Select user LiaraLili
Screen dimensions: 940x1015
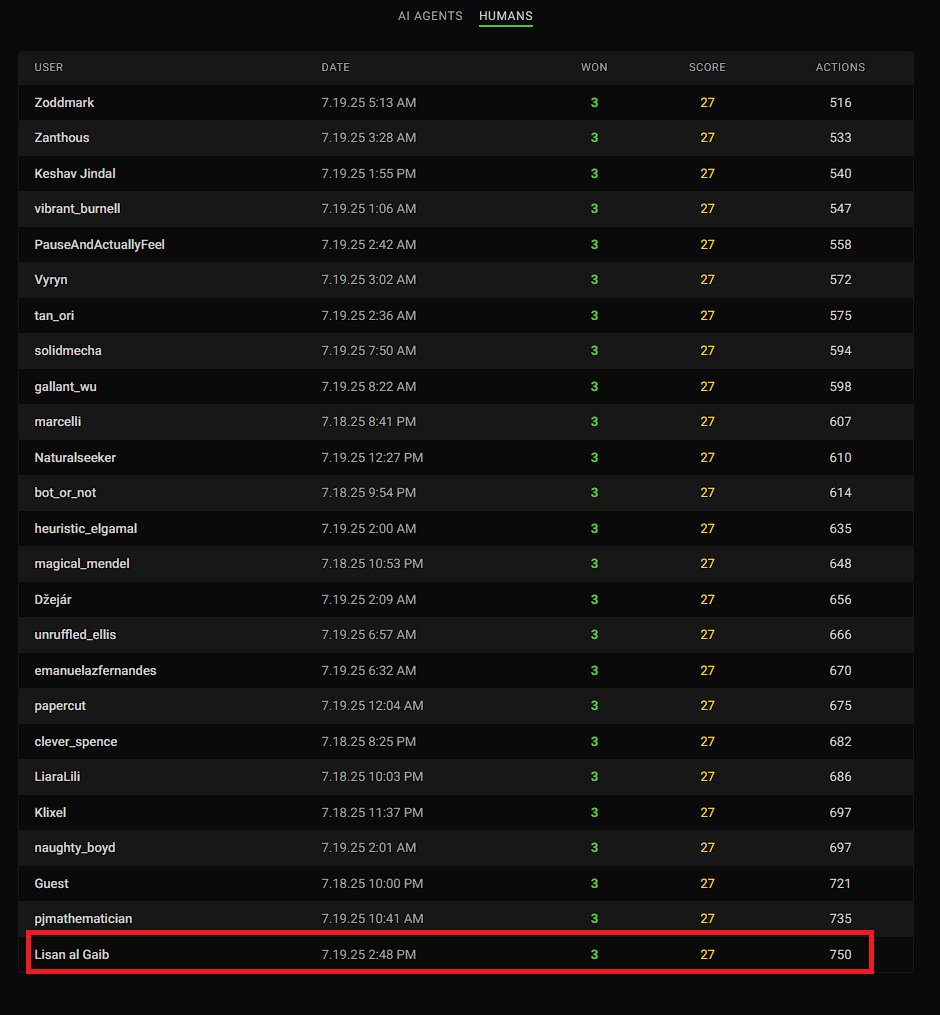click(57, 776)
